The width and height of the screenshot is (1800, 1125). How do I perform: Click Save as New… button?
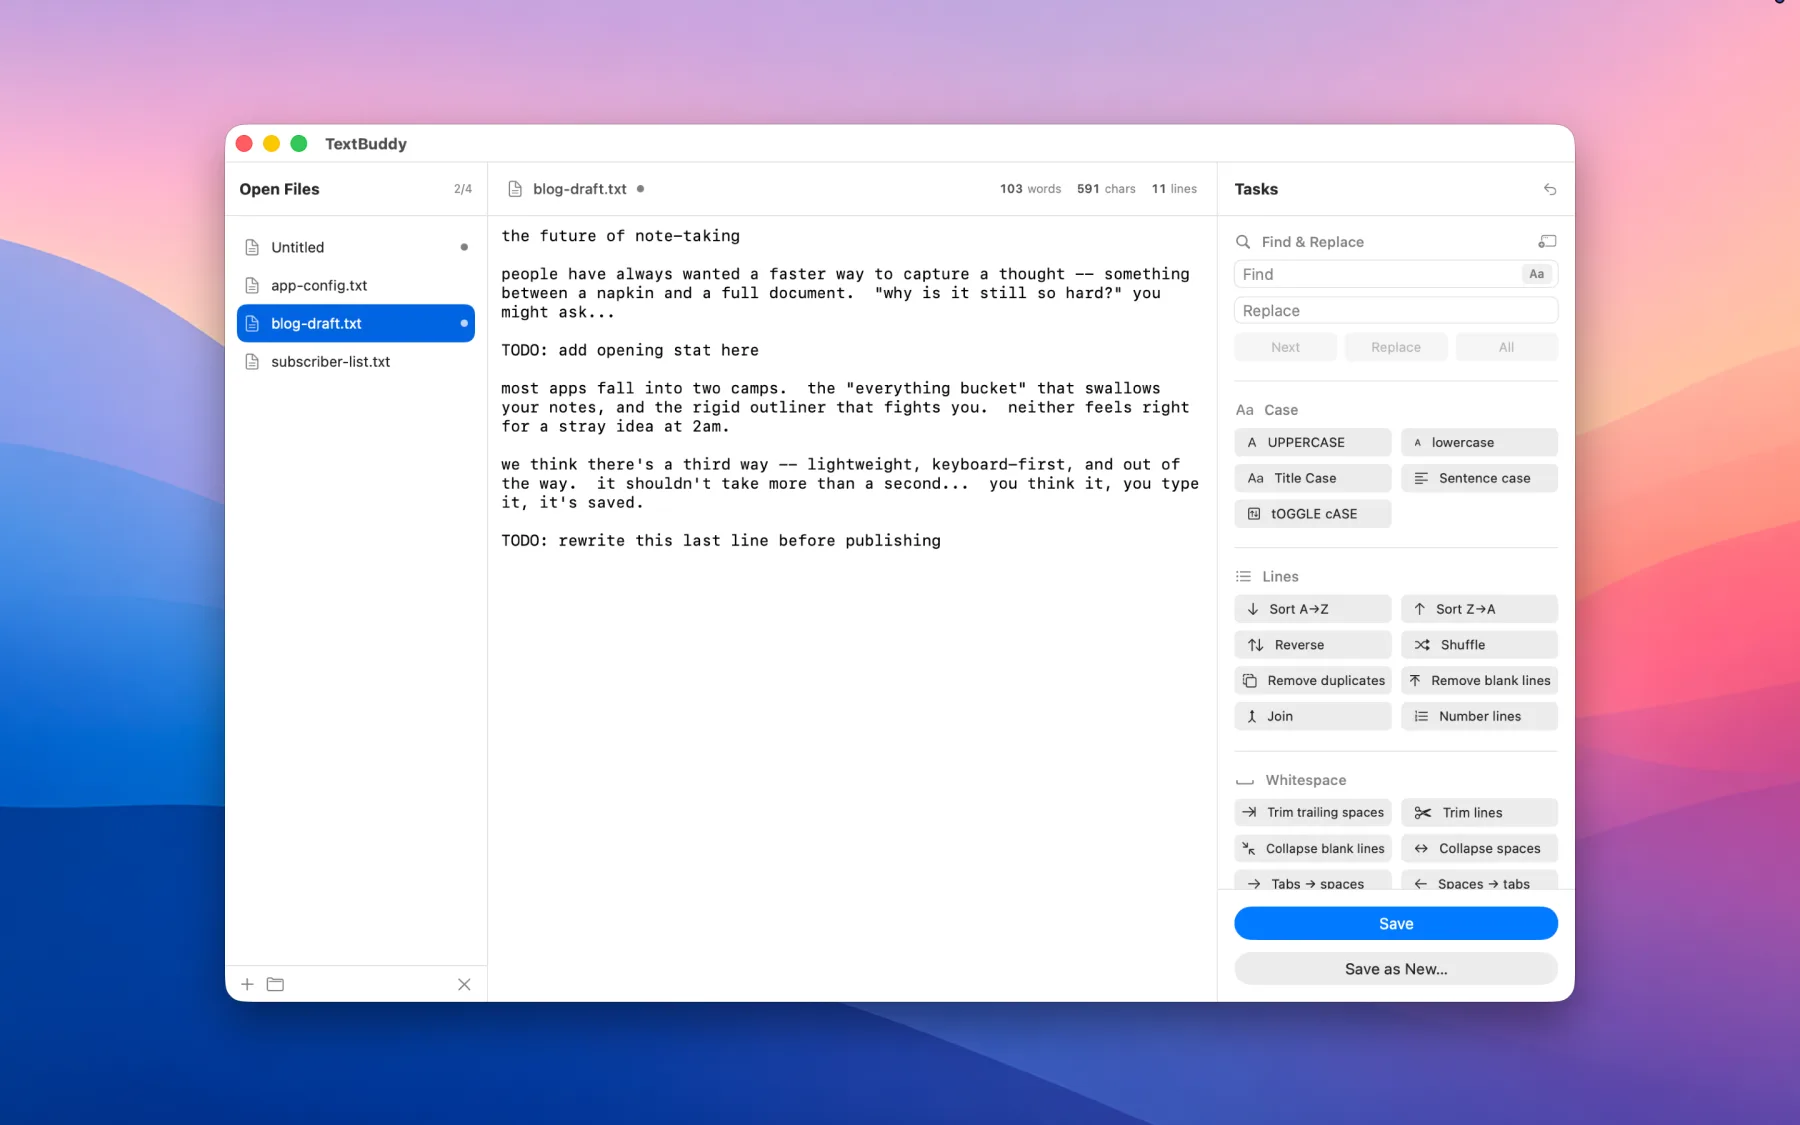(1396, 969)
